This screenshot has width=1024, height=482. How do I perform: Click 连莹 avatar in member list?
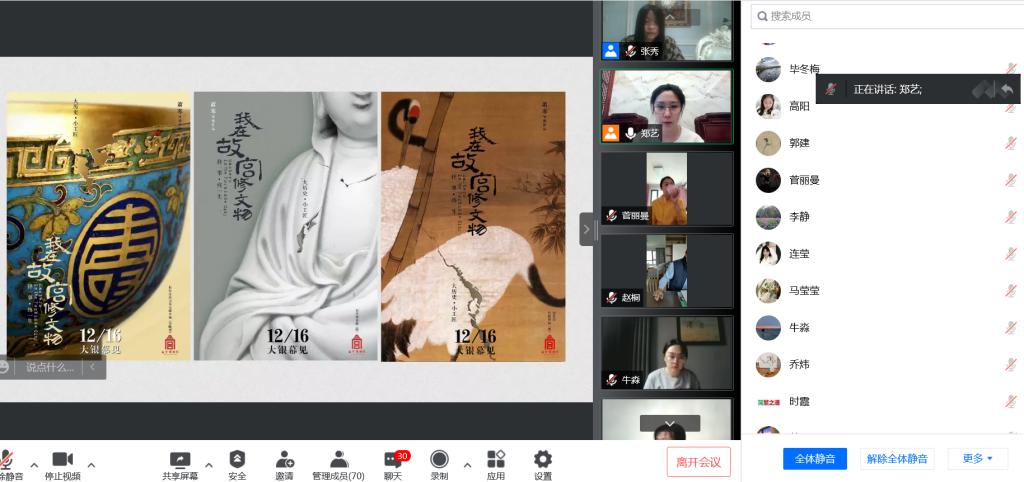tap(768, 253)
